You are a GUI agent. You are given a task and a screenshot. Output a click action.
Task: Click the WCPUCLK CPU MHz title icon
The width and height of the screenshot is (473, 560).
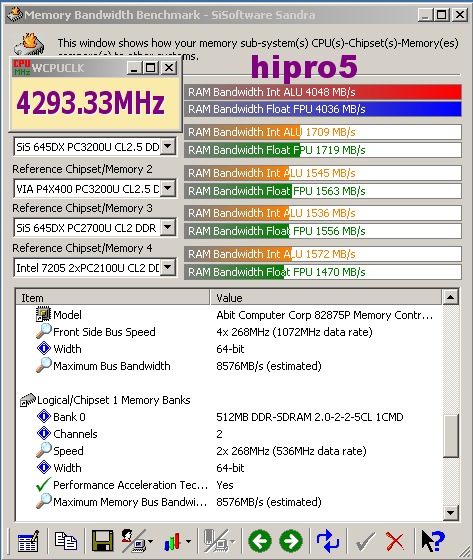tap(22, 68)
